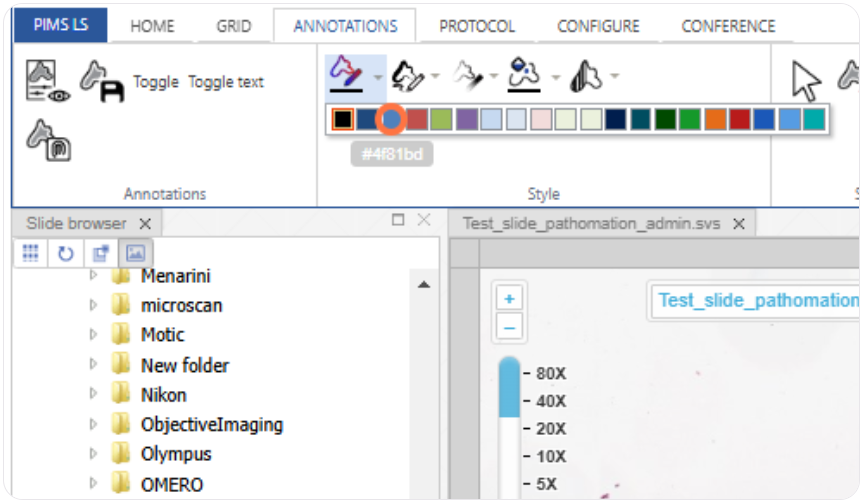863x503 pixels.
Task: Click the stroke color pen icon
Action: 345,73
